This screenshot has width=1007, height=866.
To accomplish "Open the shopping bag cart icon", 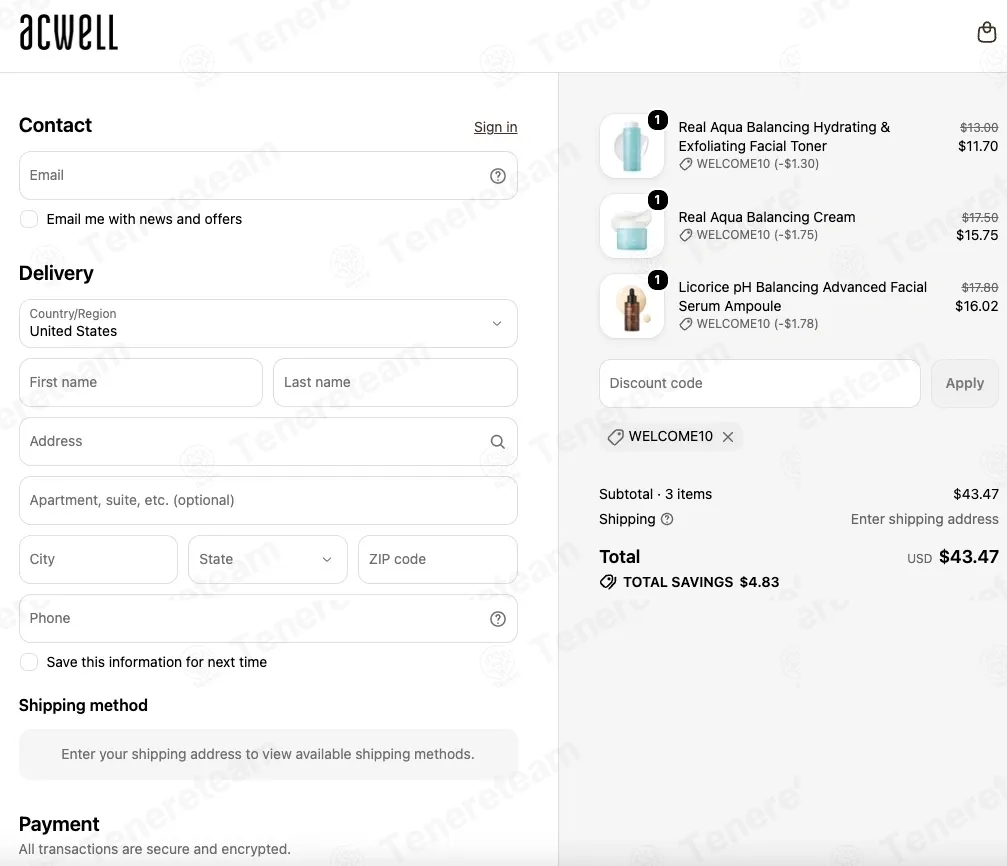I will click(x=986, y=31).
